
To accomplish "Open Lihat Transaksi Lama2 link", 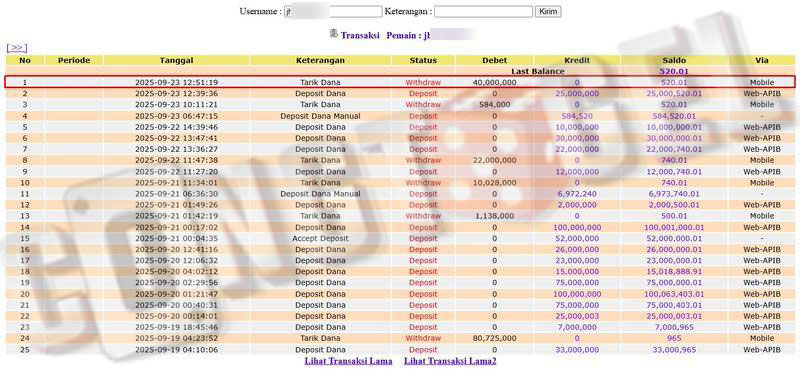I will coord(450,361).
